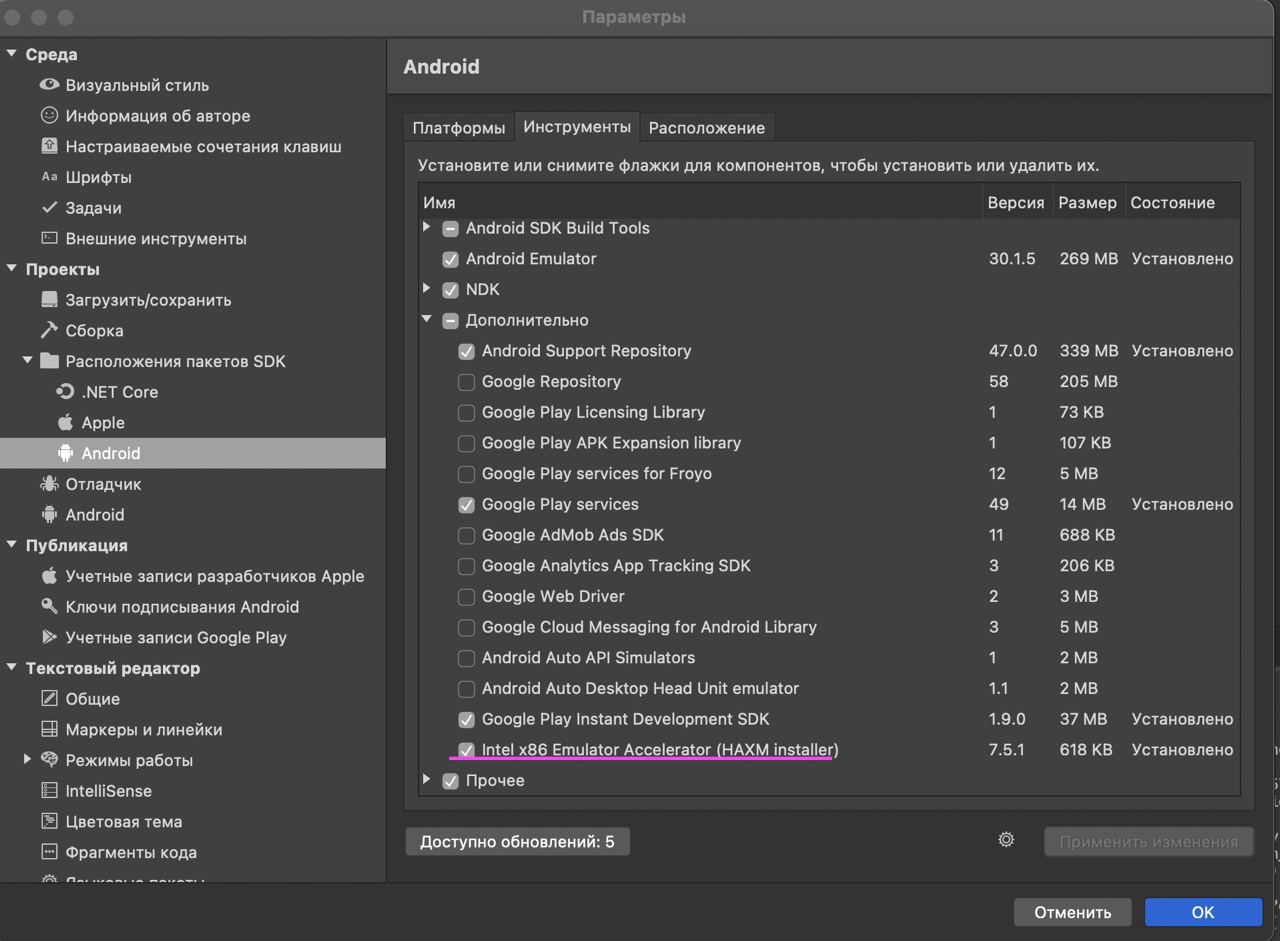
Task: Select the Инструменты tab
Action: pyautogui.click(x=577, y=127)
